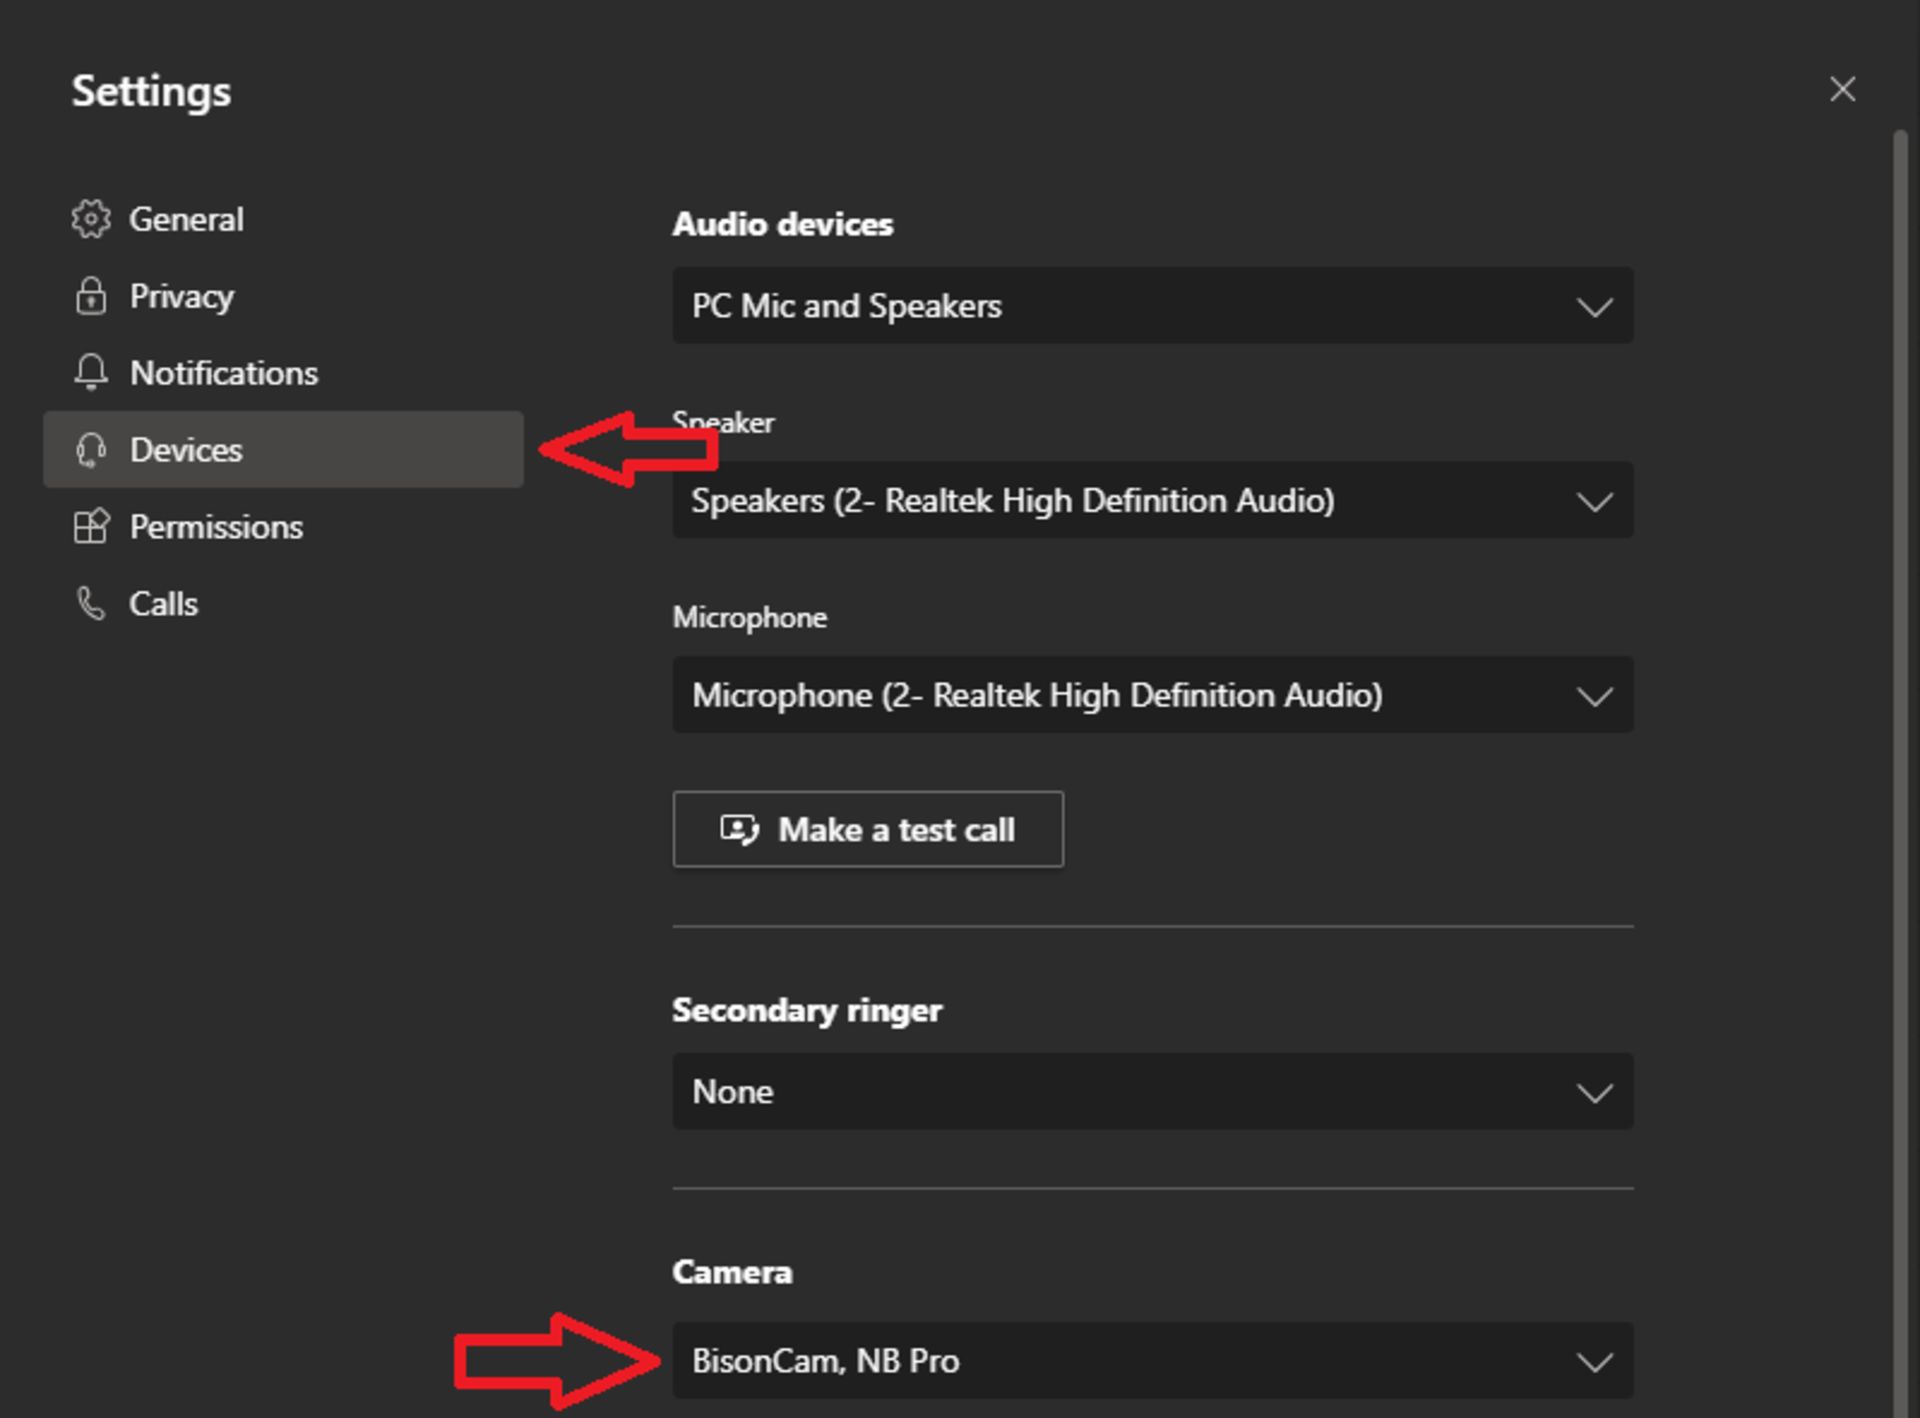This screenshot has width=1920, height=1418.
Task: Click the vertical scrollbar of the settings panel
Action: [x=1900, y=700]
